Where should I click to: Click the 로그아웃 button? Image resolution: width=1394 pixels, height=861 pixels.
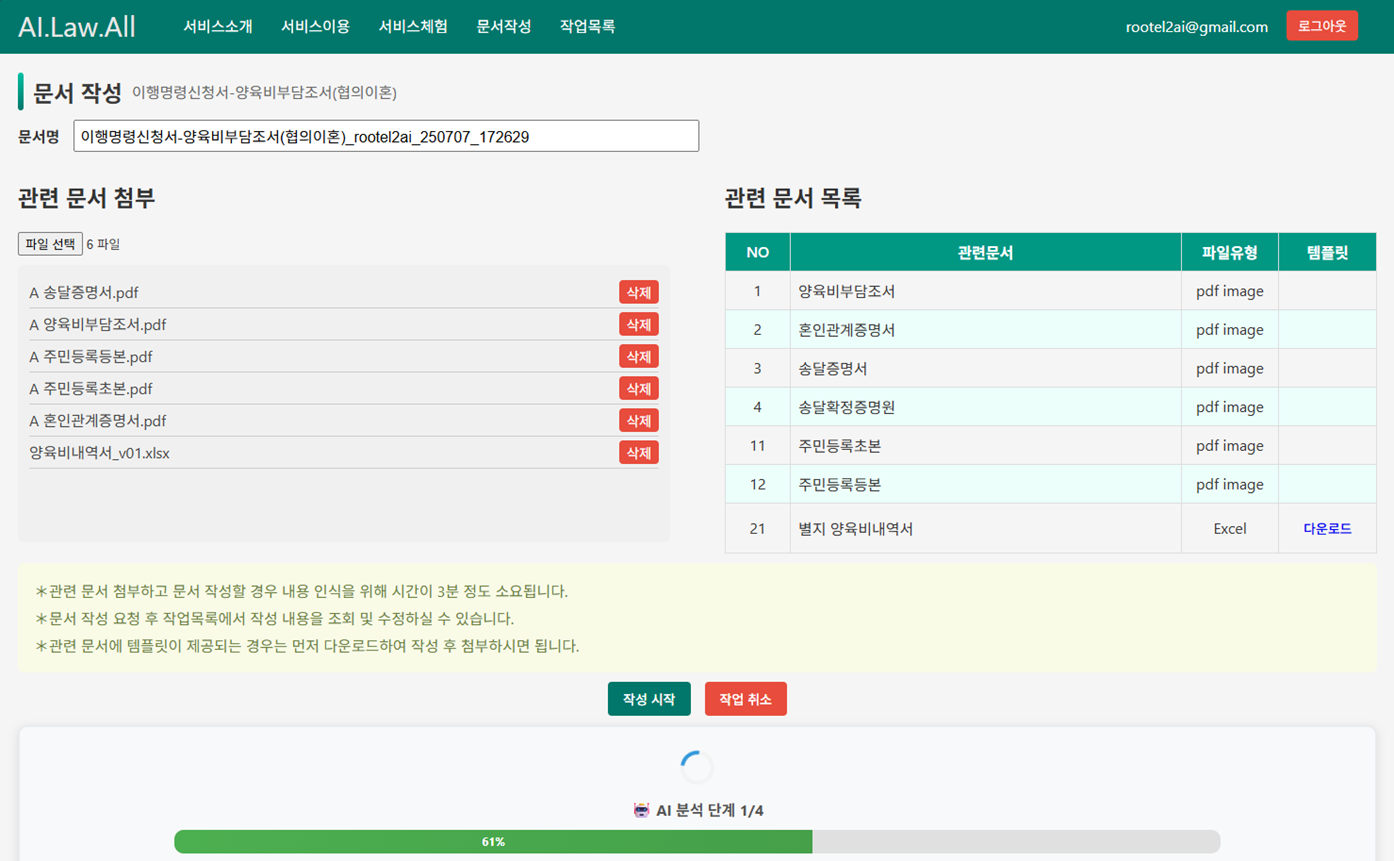point(1322,26)
